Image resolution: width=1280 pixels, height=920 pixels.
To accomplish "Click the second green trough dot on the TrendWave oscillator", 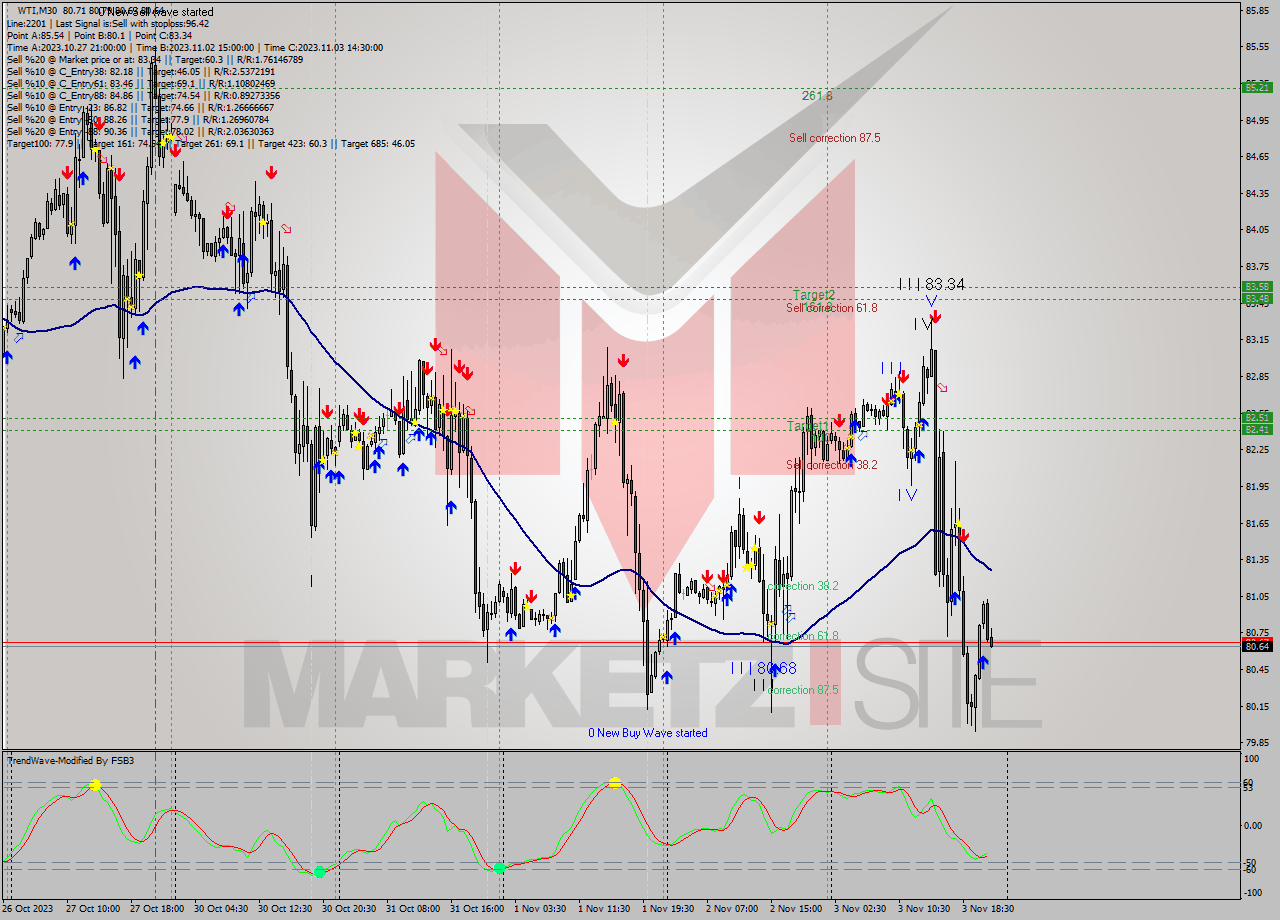I will (x=499, y=868).
